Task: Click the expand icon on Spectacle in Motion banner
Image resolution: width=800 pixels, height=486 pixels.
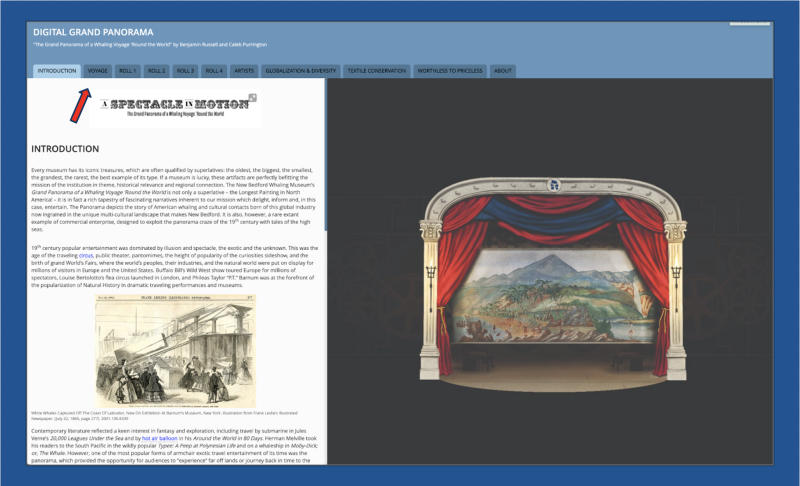Action: 252,97
